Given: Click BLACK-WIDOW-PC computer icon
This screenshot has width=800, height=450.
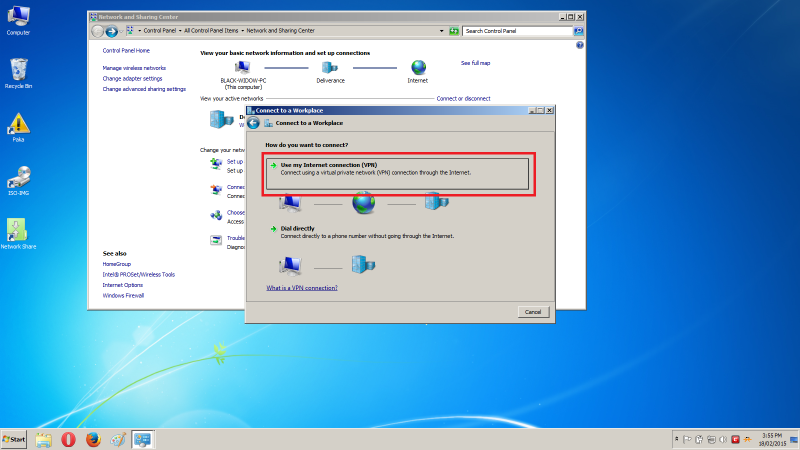Looking at the screenshot, I should (243, 67).
